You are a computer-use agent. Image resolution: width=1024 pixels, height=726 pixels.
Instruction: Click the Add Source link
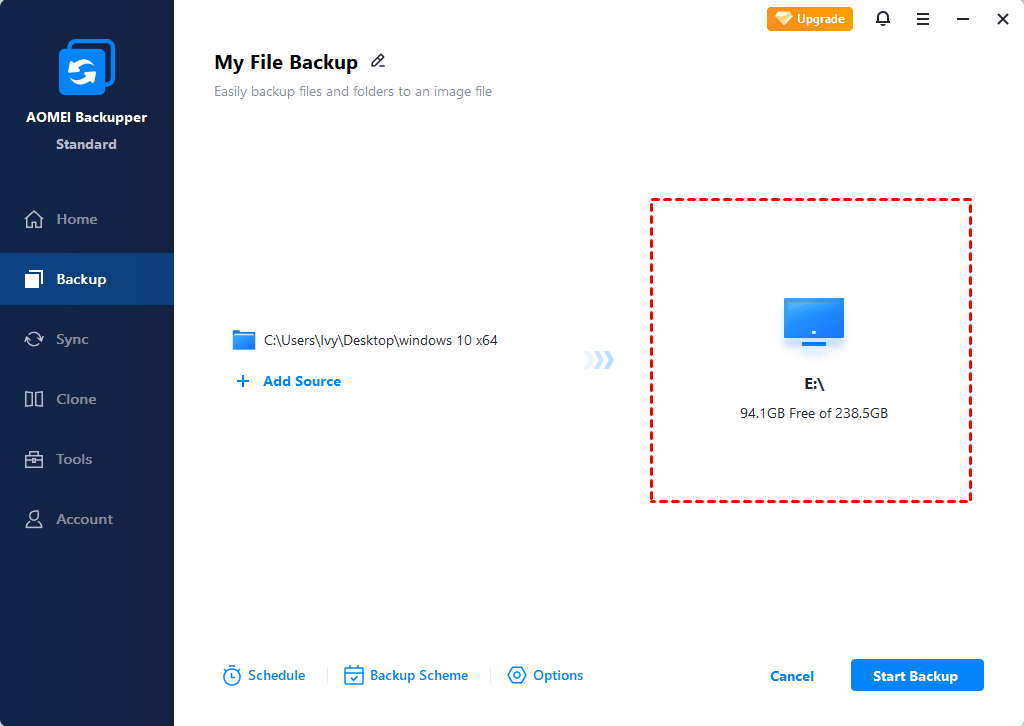(302, 381)
